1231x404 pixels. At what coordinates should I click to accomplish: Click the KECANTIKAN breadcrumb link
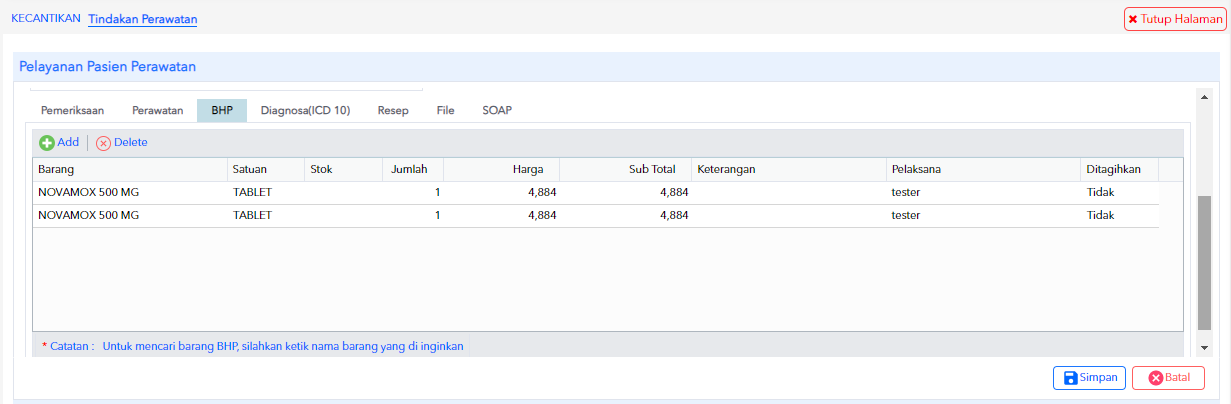pos(45,19)
